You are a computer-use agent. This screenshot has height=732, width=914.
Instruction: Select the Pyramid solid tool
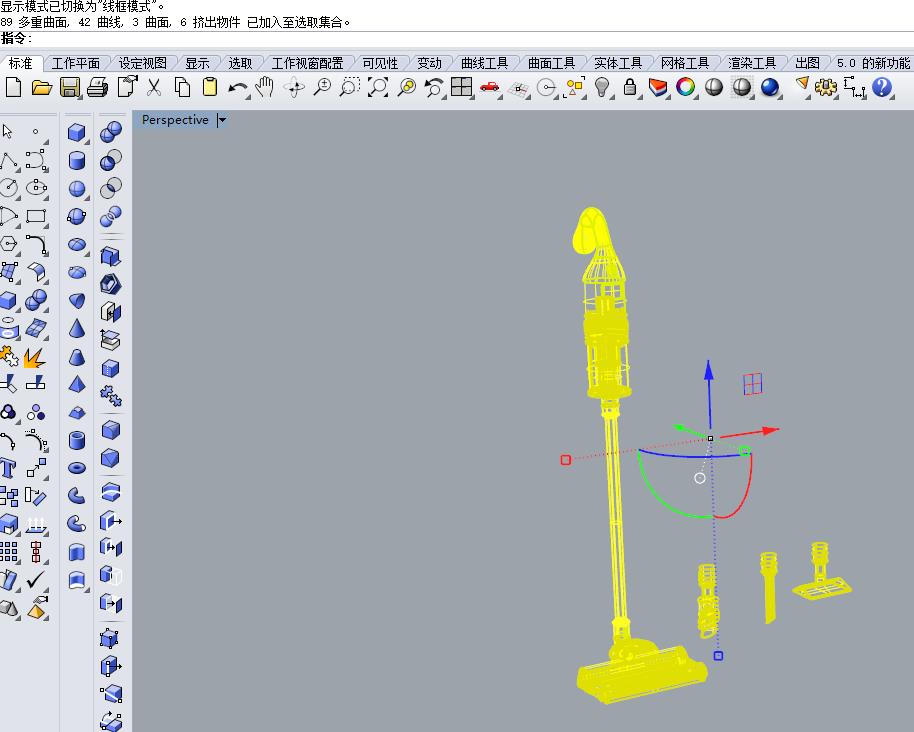pos(77,384)
